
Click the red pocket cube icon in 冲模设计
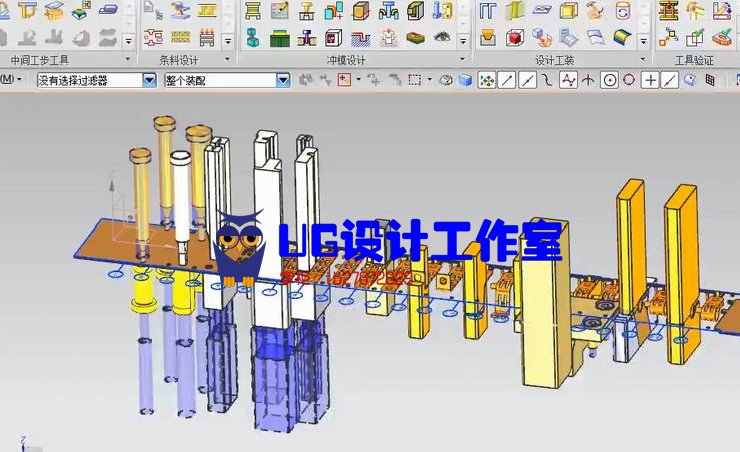[334, 38]
